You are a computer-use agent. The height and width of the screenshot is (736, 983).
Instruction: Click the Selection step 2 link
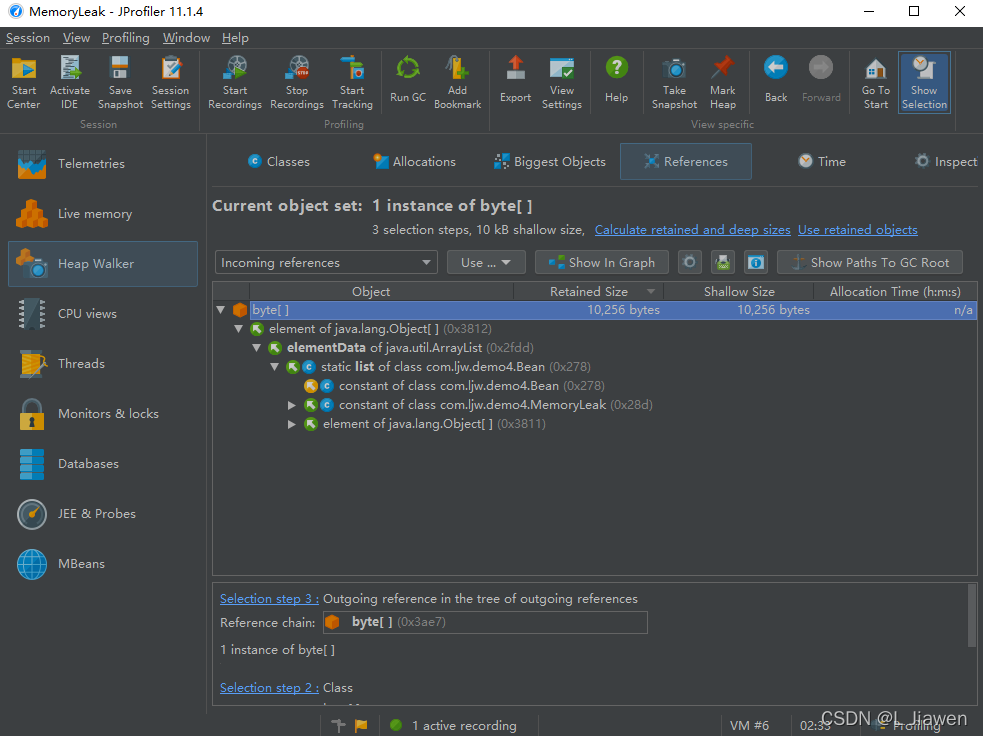pyautogui.click(x=269, y=688)
